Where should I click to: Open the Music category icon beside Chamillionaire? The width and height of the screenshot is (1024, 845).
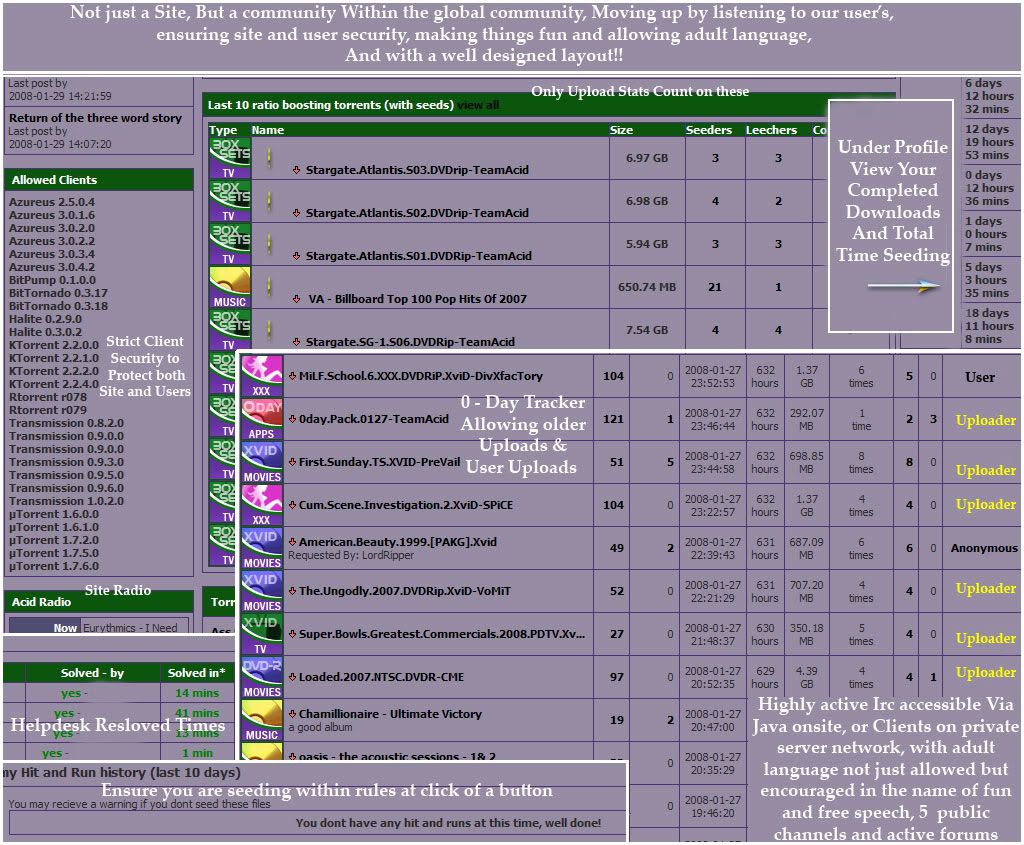262,720
